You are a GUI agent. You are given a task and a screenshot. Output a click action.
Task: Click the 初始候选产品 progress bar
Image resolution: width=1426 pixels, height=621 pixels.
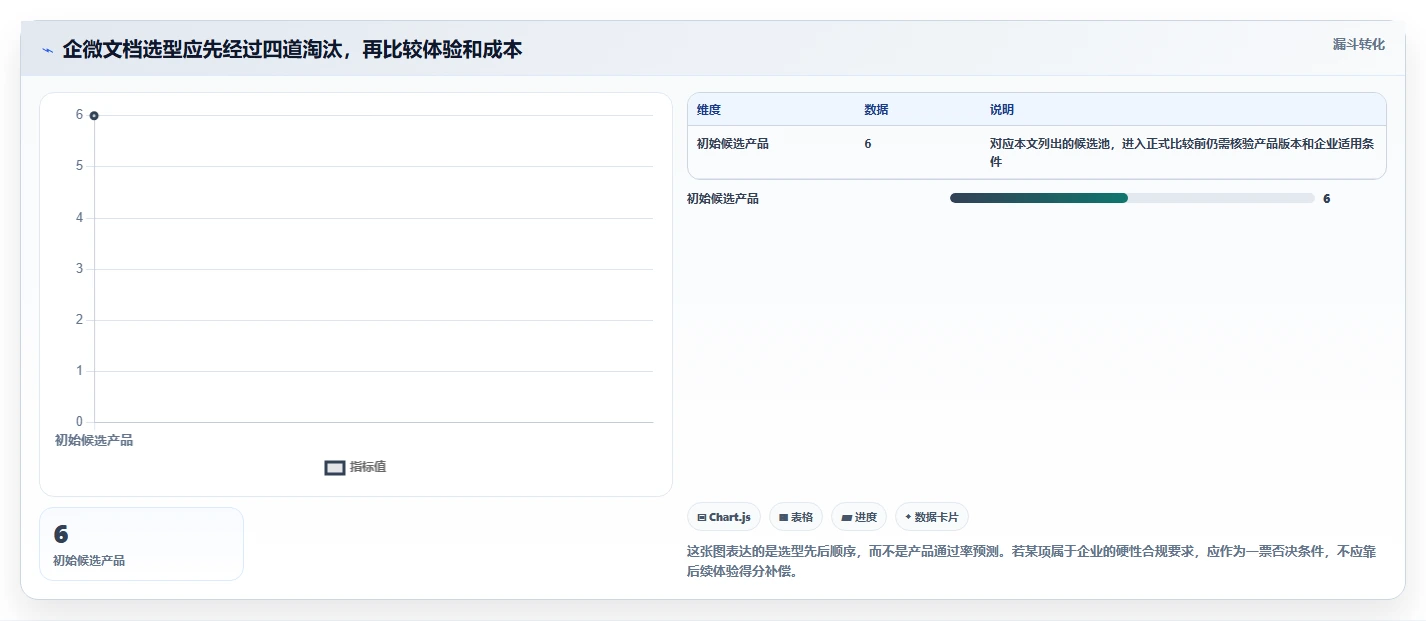1132,198
